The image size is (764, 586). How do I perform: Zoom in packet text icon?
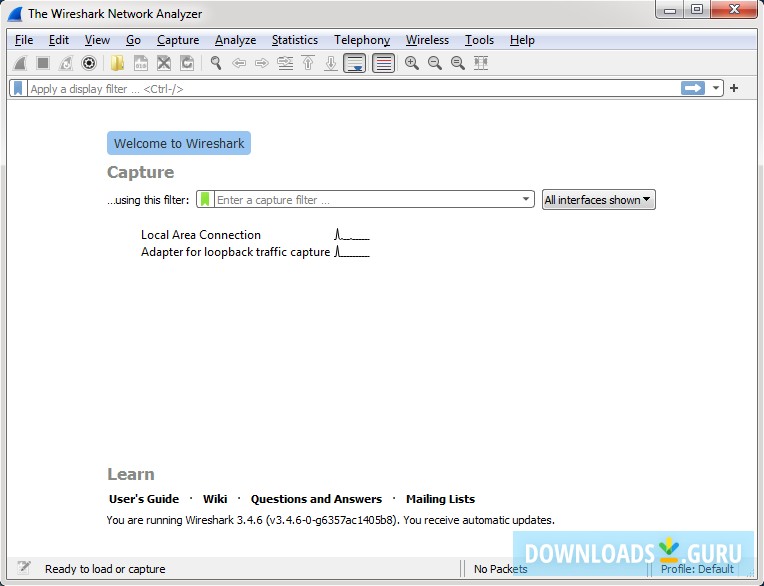(x=412, y=63)
